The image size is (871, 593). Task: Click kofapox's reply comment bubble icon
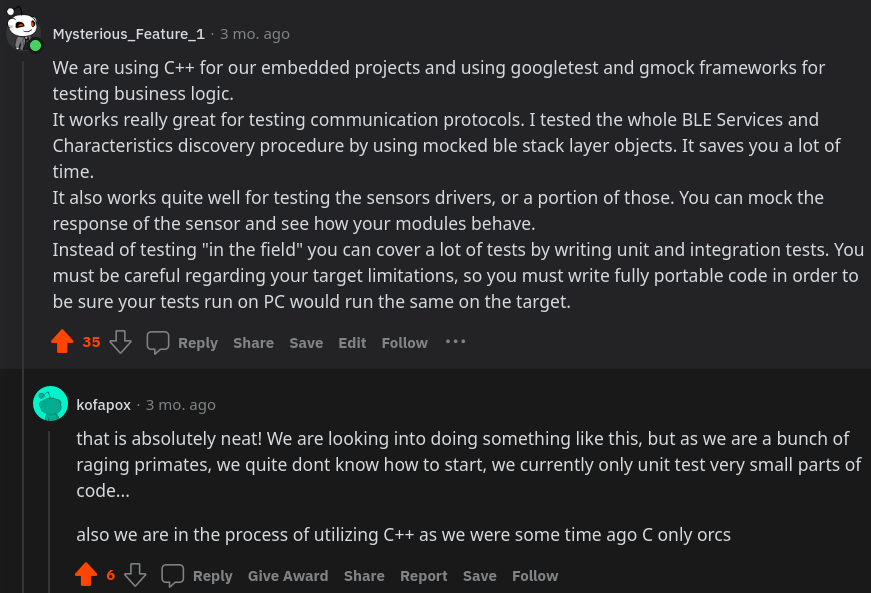[172, 575]
